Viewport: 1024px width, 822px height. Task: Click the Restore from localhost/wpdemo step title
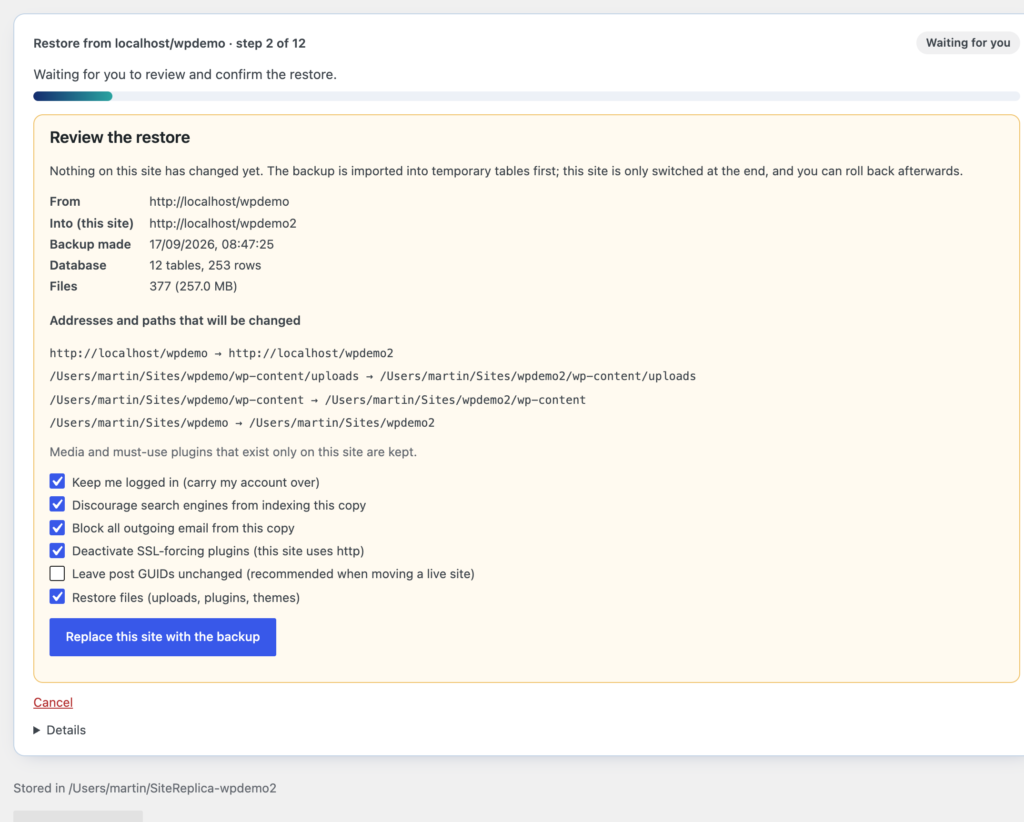[x=170, y=43]
